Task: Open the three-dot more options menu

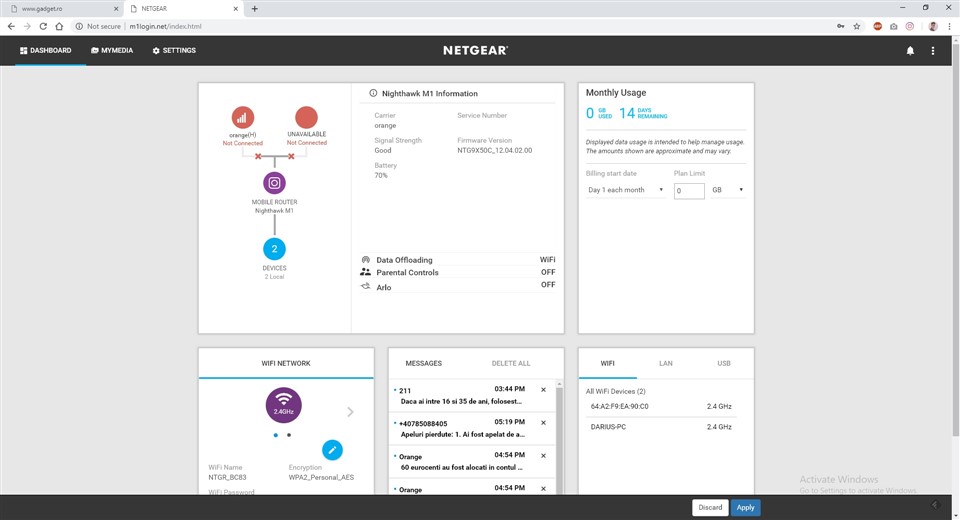Action: 933,51
